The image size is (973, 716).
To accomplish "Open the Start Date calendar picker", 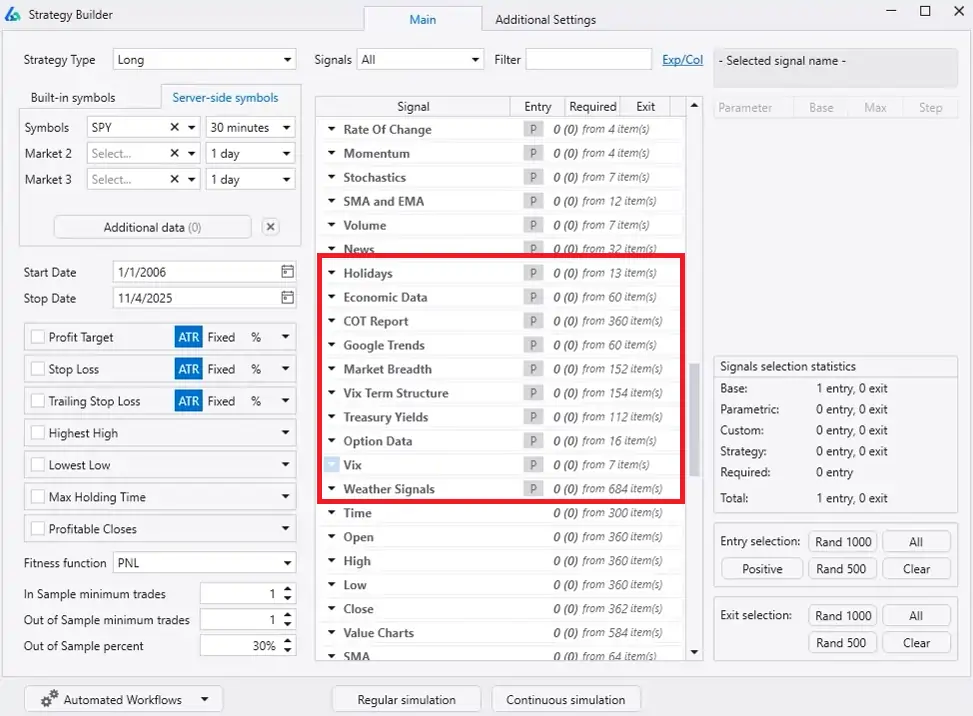I will pos(287,272).
